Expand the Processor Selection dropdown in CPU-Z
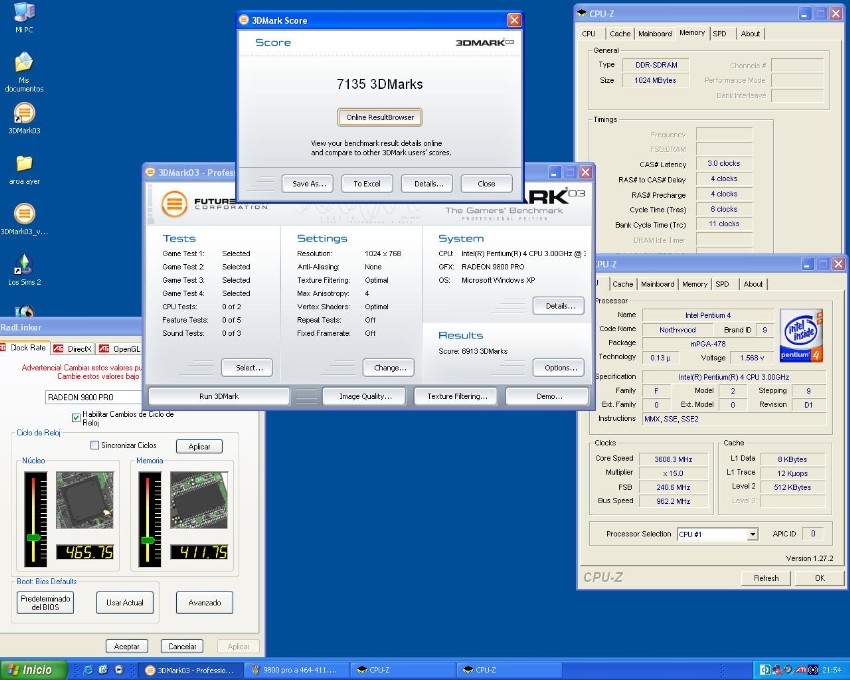 click(x=752, y=535)
